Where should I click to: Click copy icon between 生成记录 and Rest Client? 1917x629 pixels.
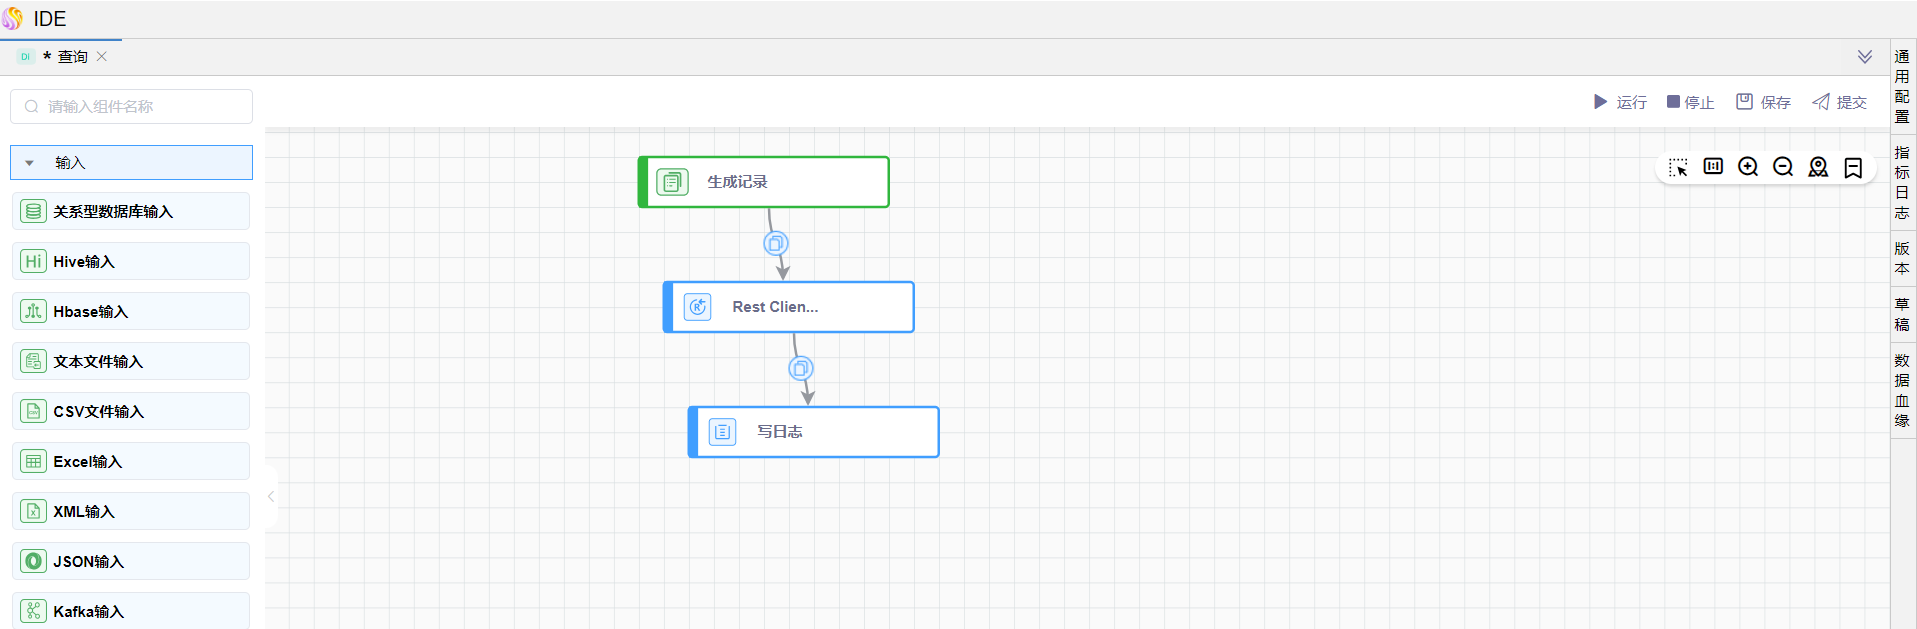click(x=775, y=243)
